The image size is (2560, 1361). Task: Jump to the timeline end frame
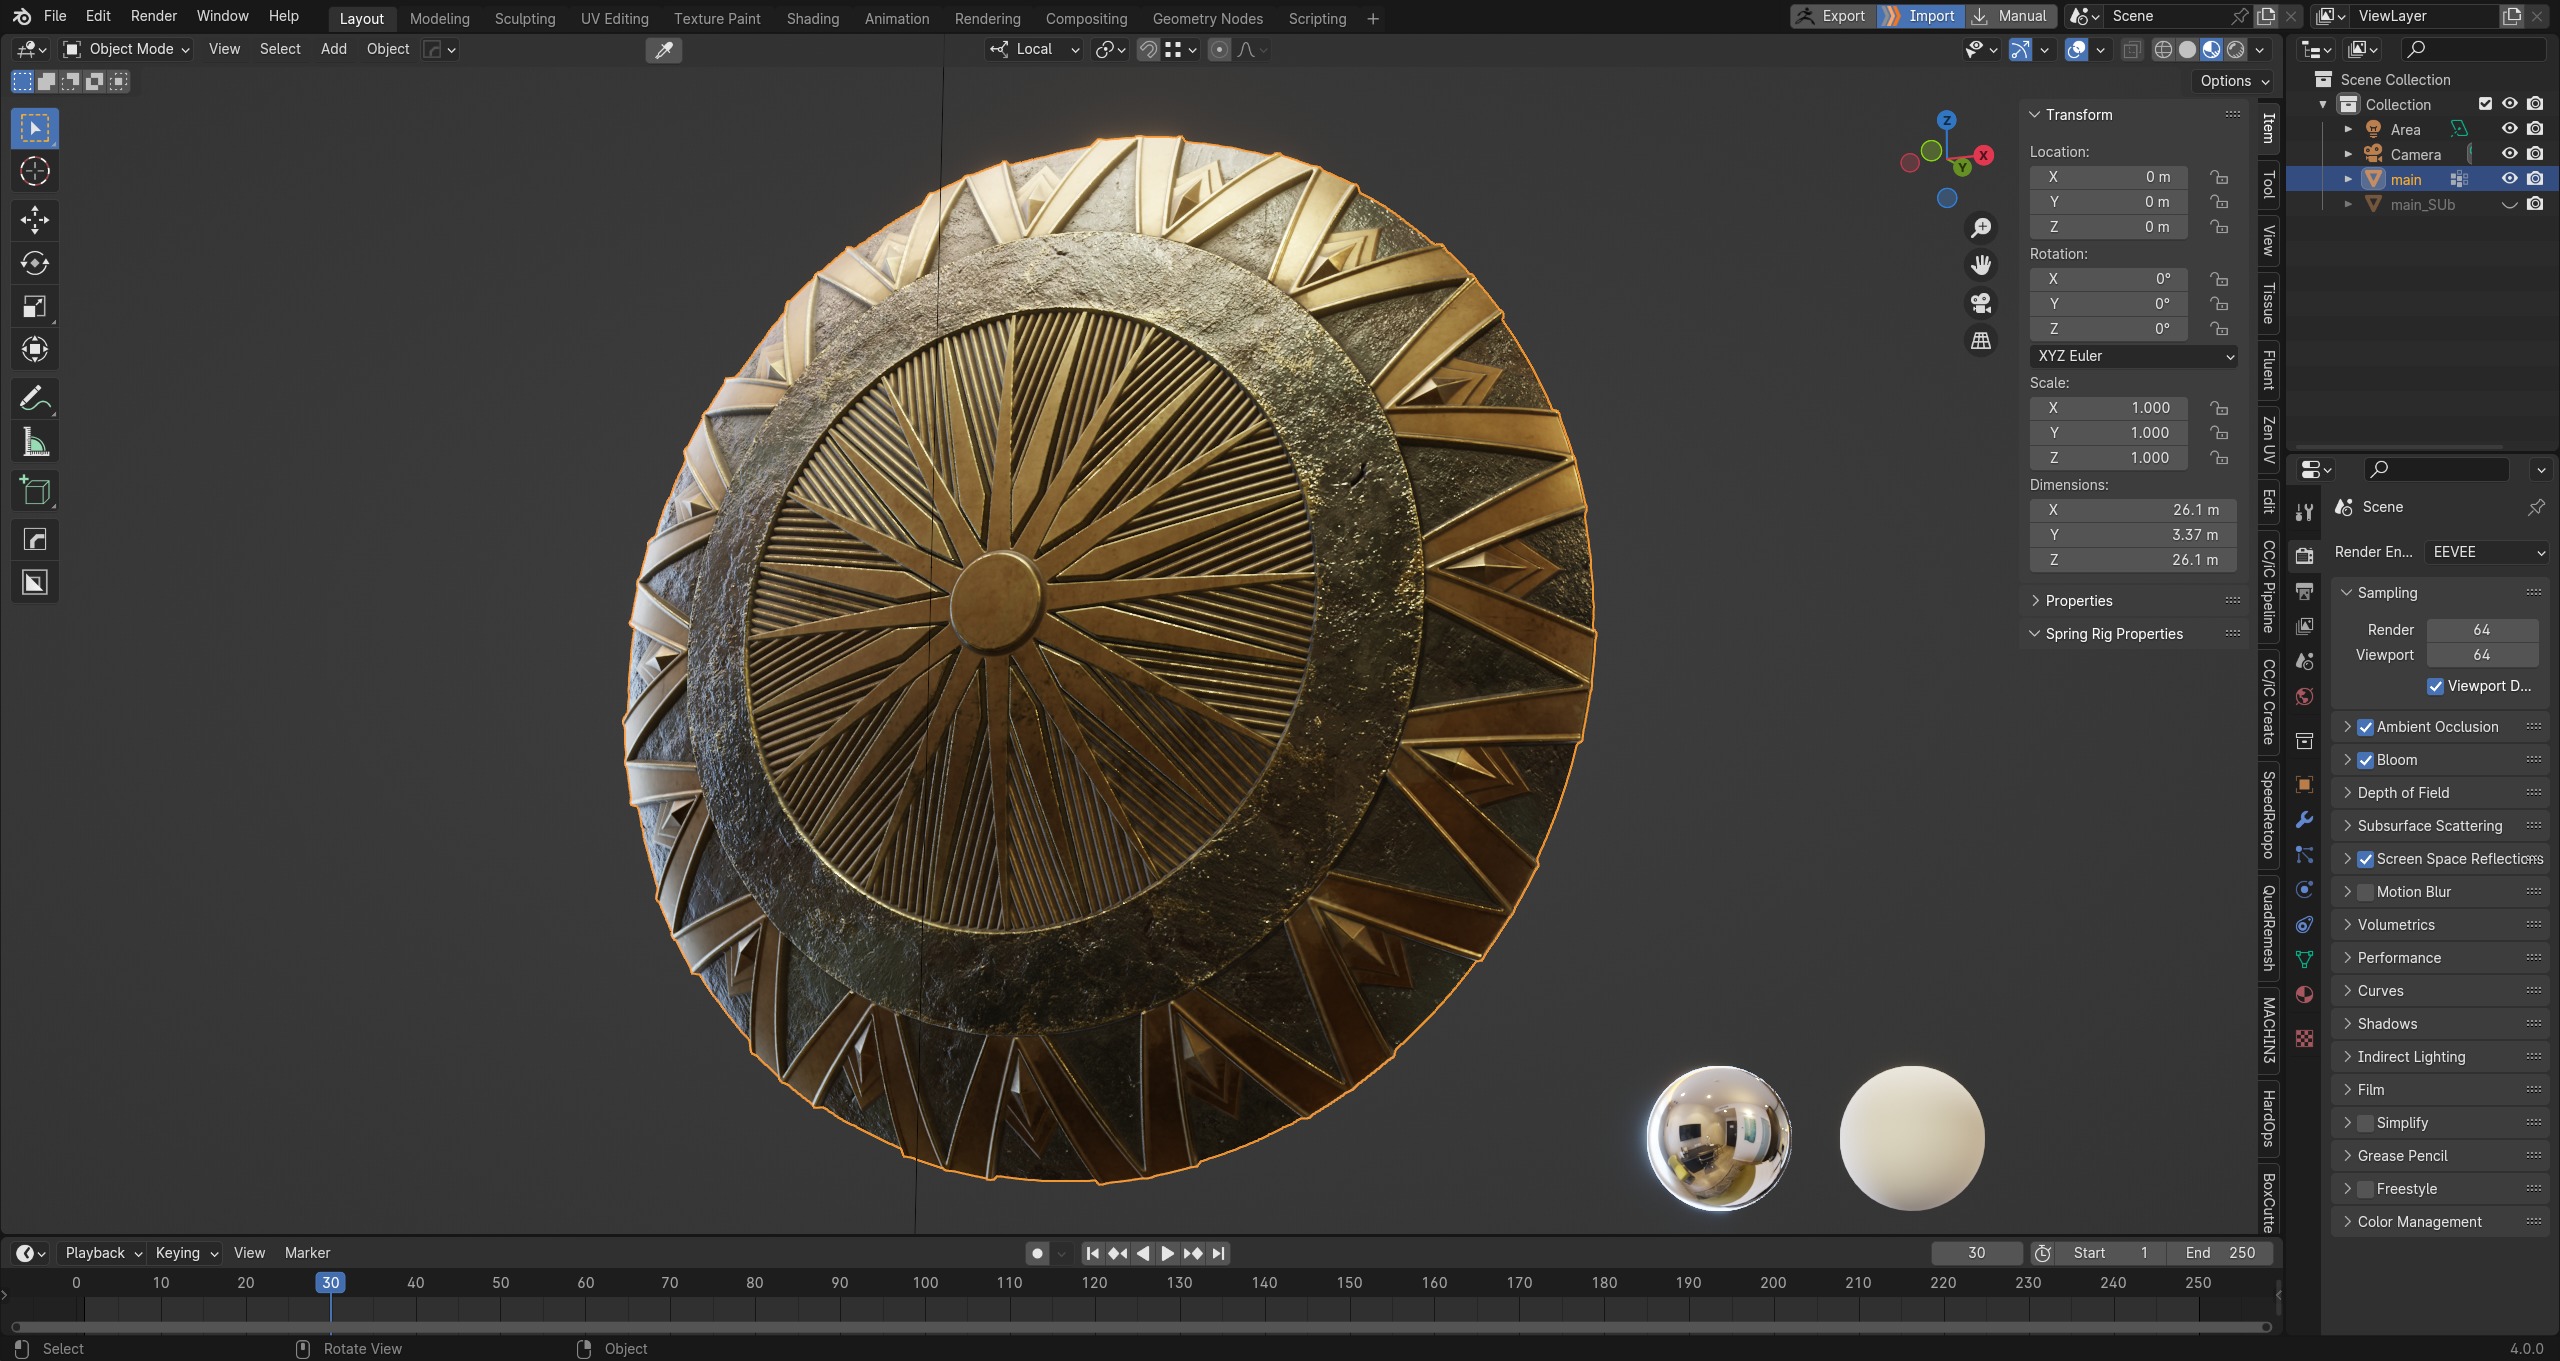[1218, 1253]
